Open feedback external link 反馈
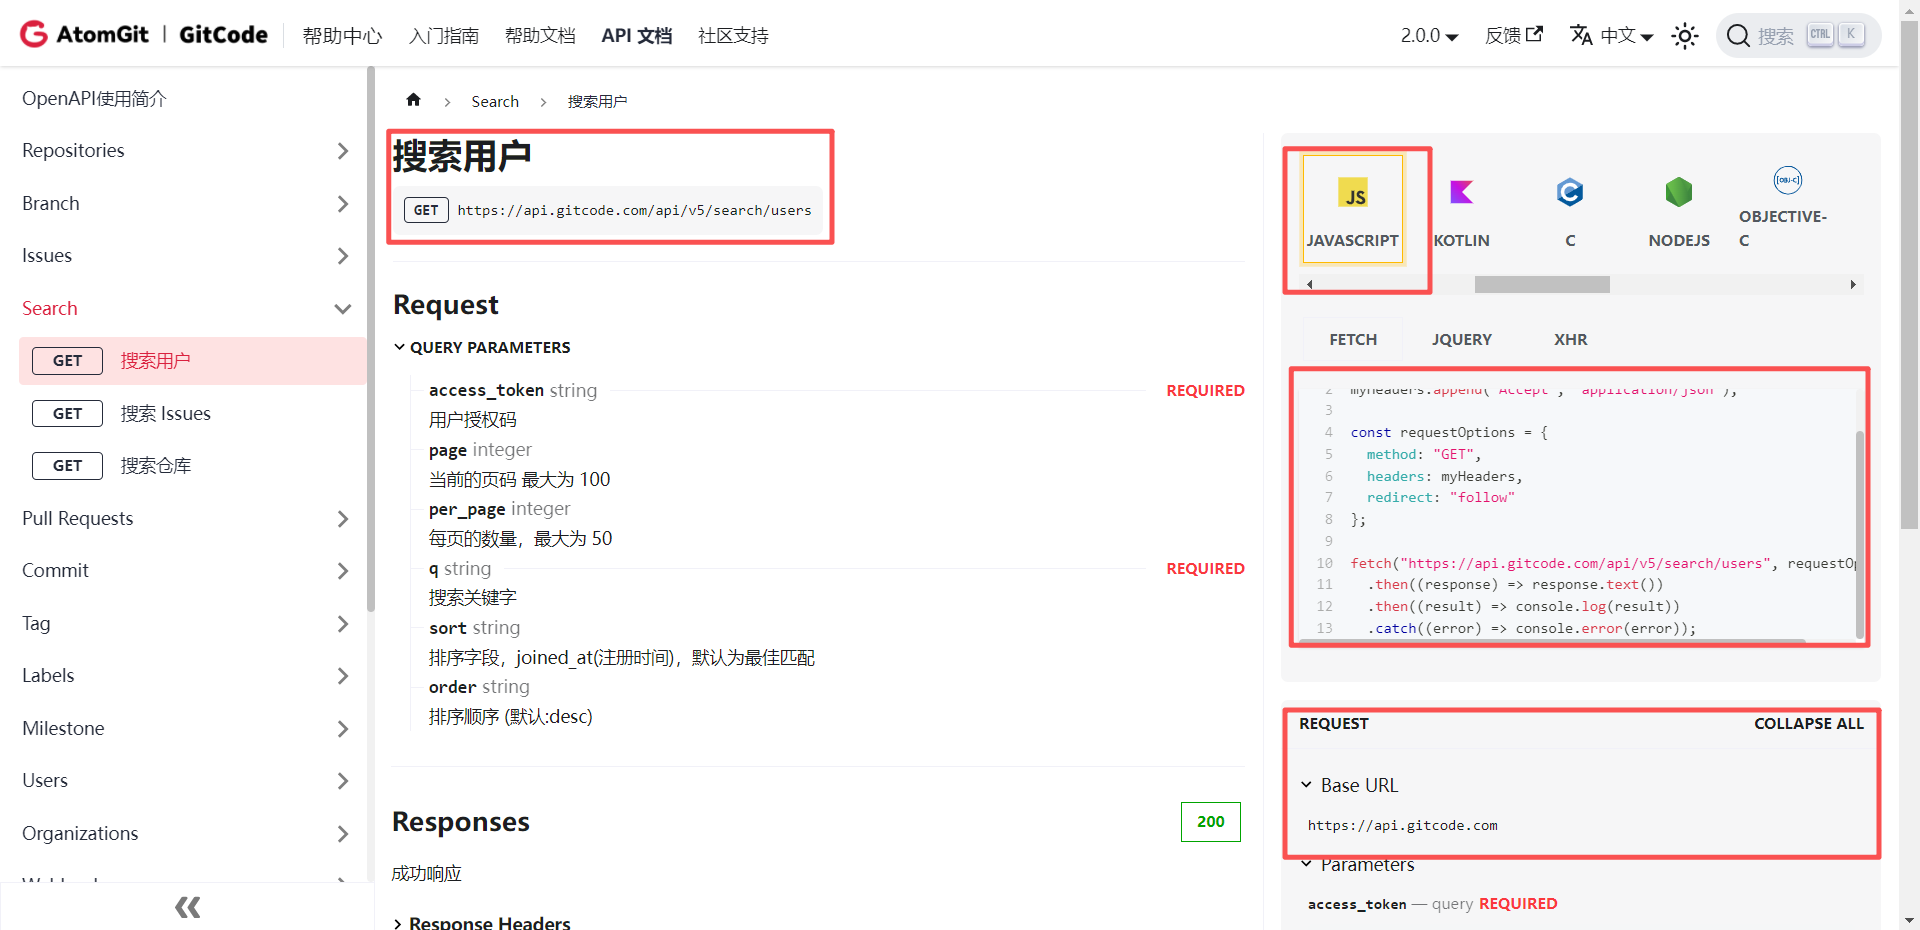Screen dimensions: 1920x930 (1513, 35)
